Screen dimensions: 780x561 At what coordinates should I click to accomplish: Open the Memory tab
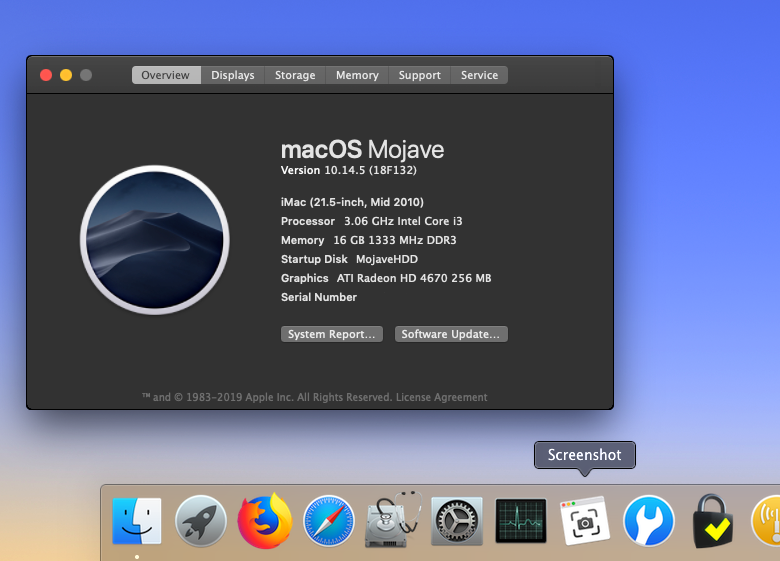tap(357, 75)
